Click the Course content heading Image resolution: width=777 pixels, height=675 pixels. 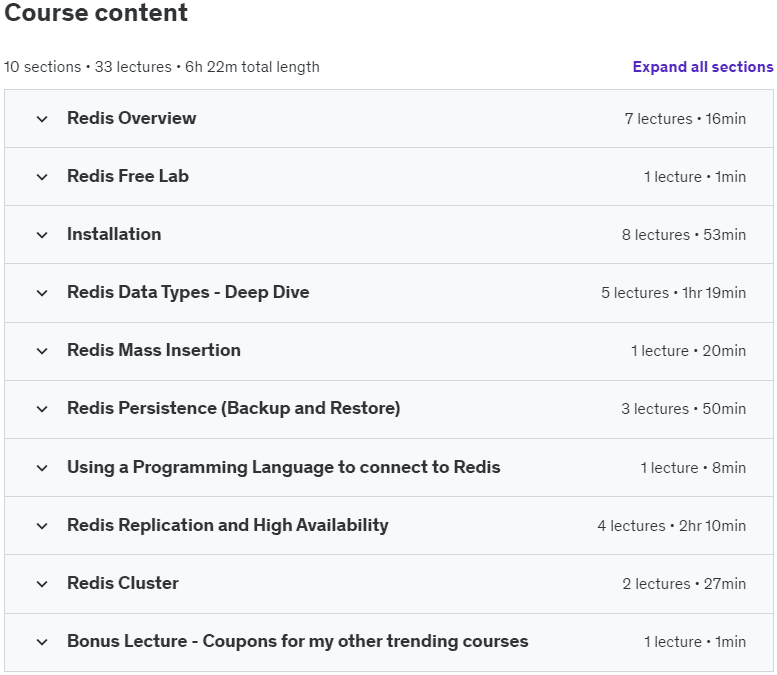coord(96,12)
